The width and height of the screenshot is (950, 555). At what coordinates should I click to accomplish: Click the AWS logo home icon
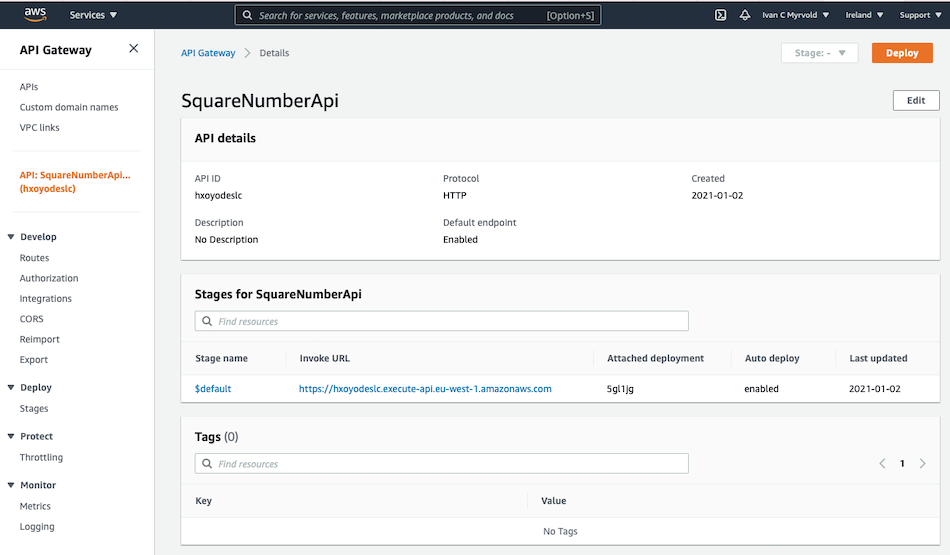(35, 15)
